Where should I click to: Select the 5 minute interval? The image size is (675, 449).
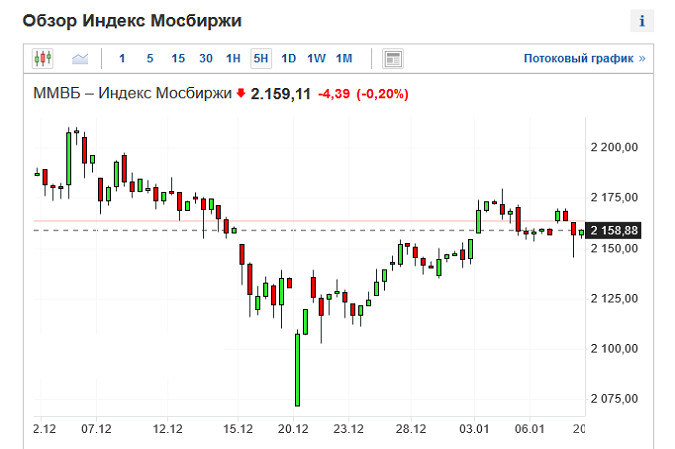[150, 58]
